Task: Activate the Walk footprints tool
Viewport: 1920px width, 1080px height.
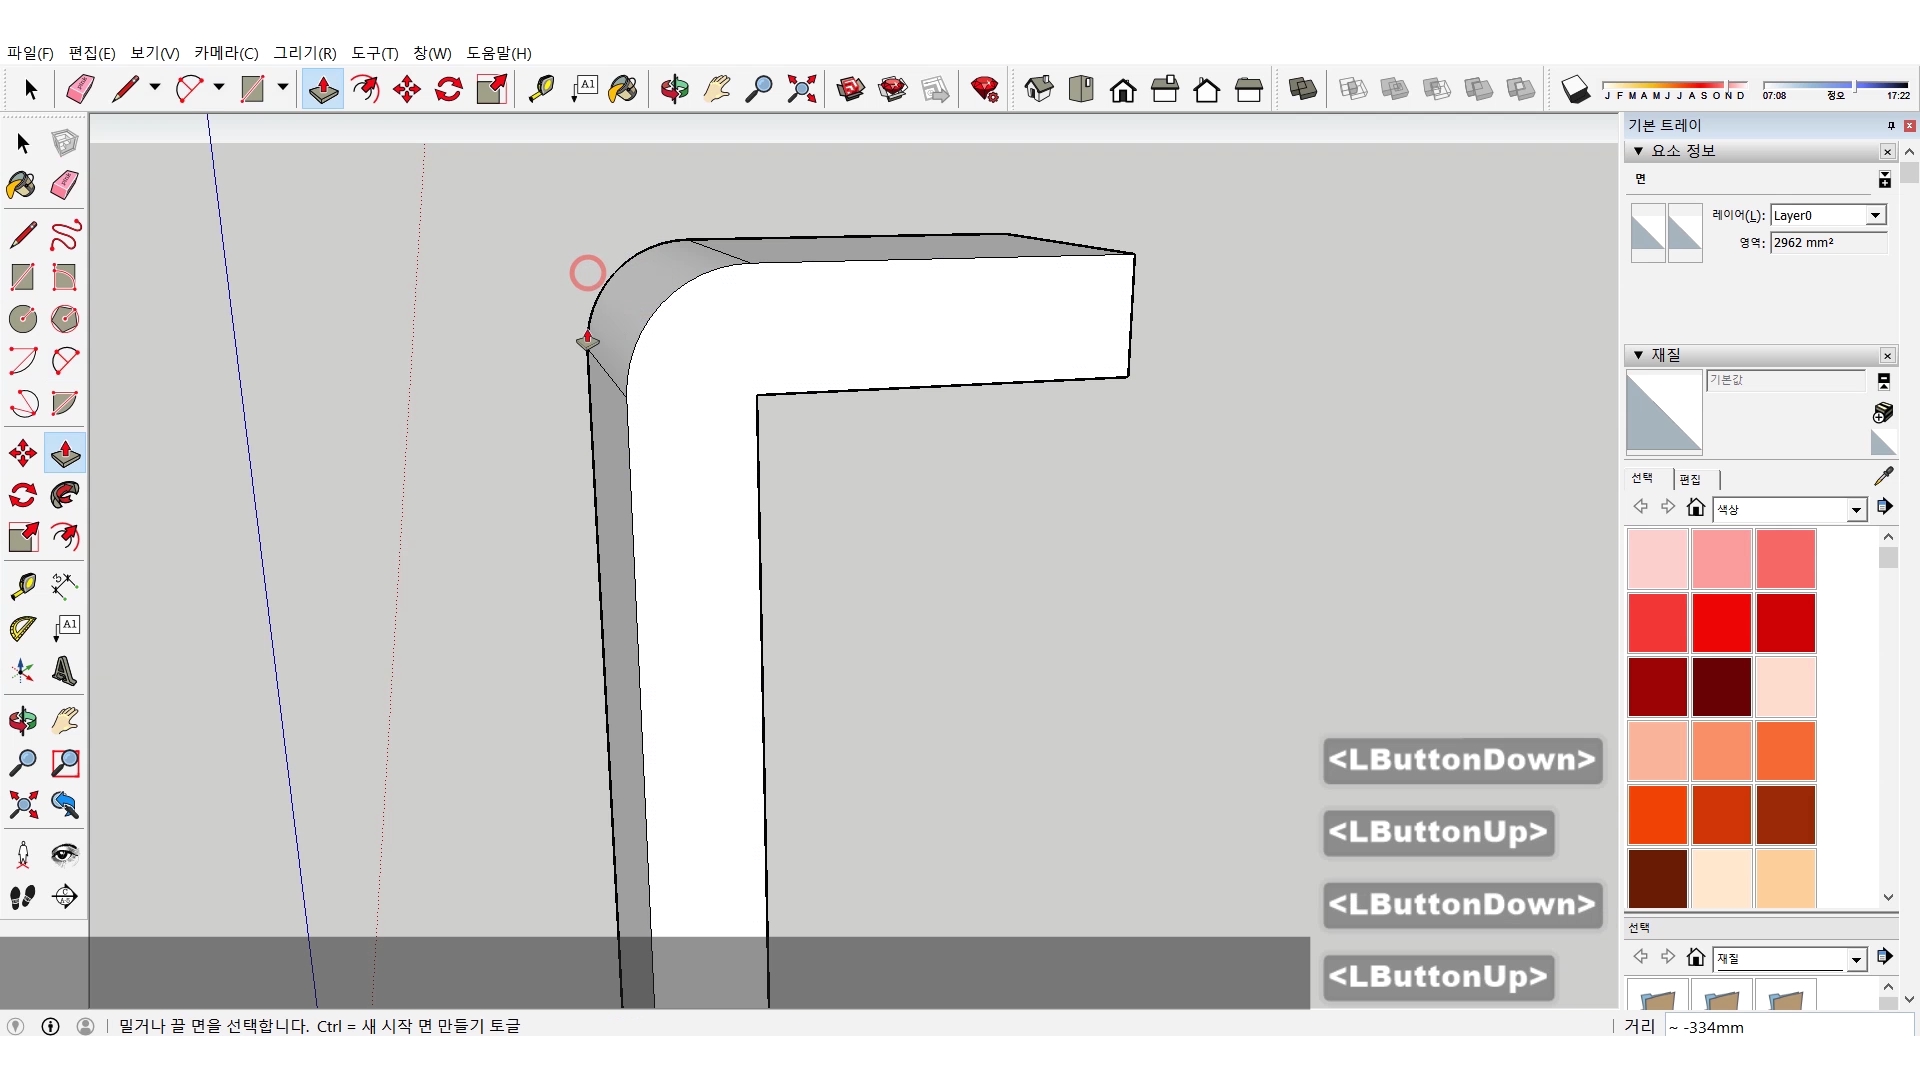Action: [22, 897]
